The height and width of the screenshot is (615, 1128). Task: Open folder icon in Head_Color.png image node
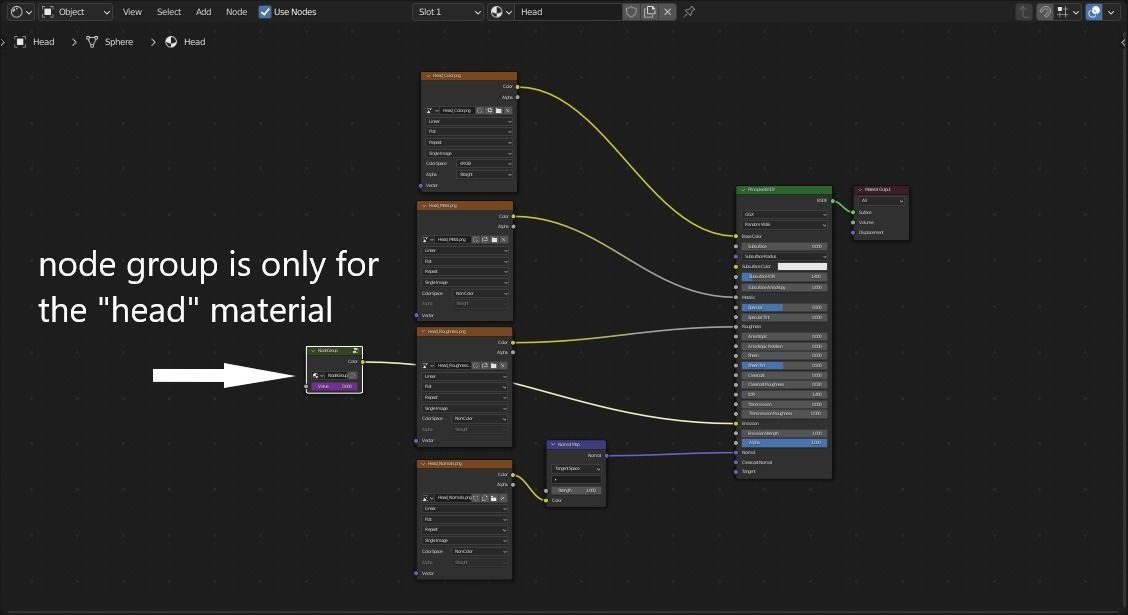click(499, 111)
